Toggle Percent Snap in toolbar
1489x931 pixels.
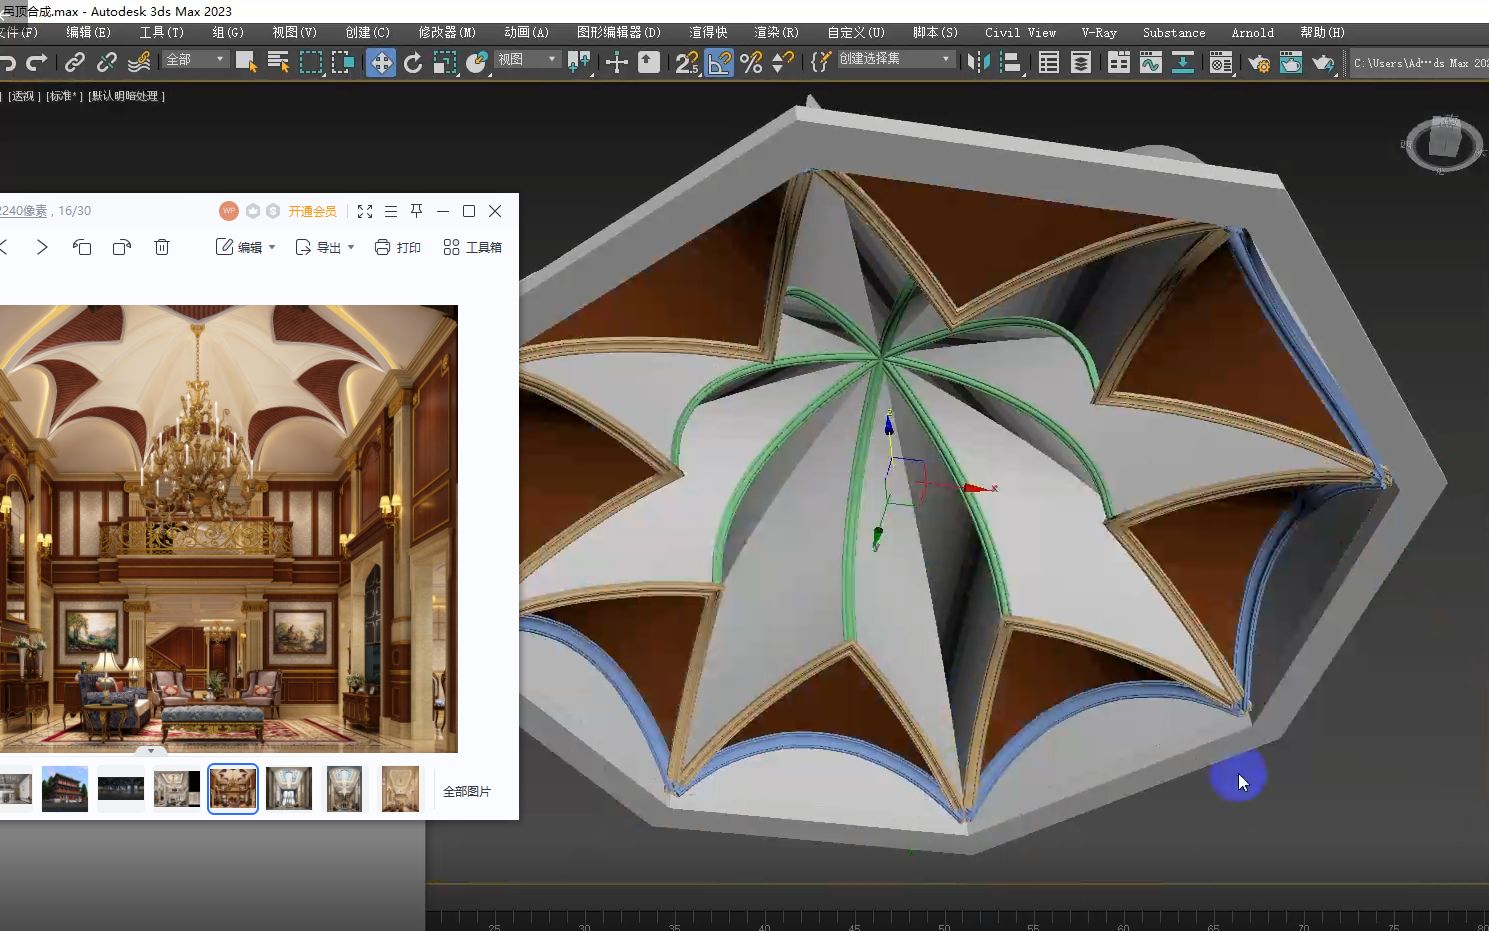[x=751, y=62]
